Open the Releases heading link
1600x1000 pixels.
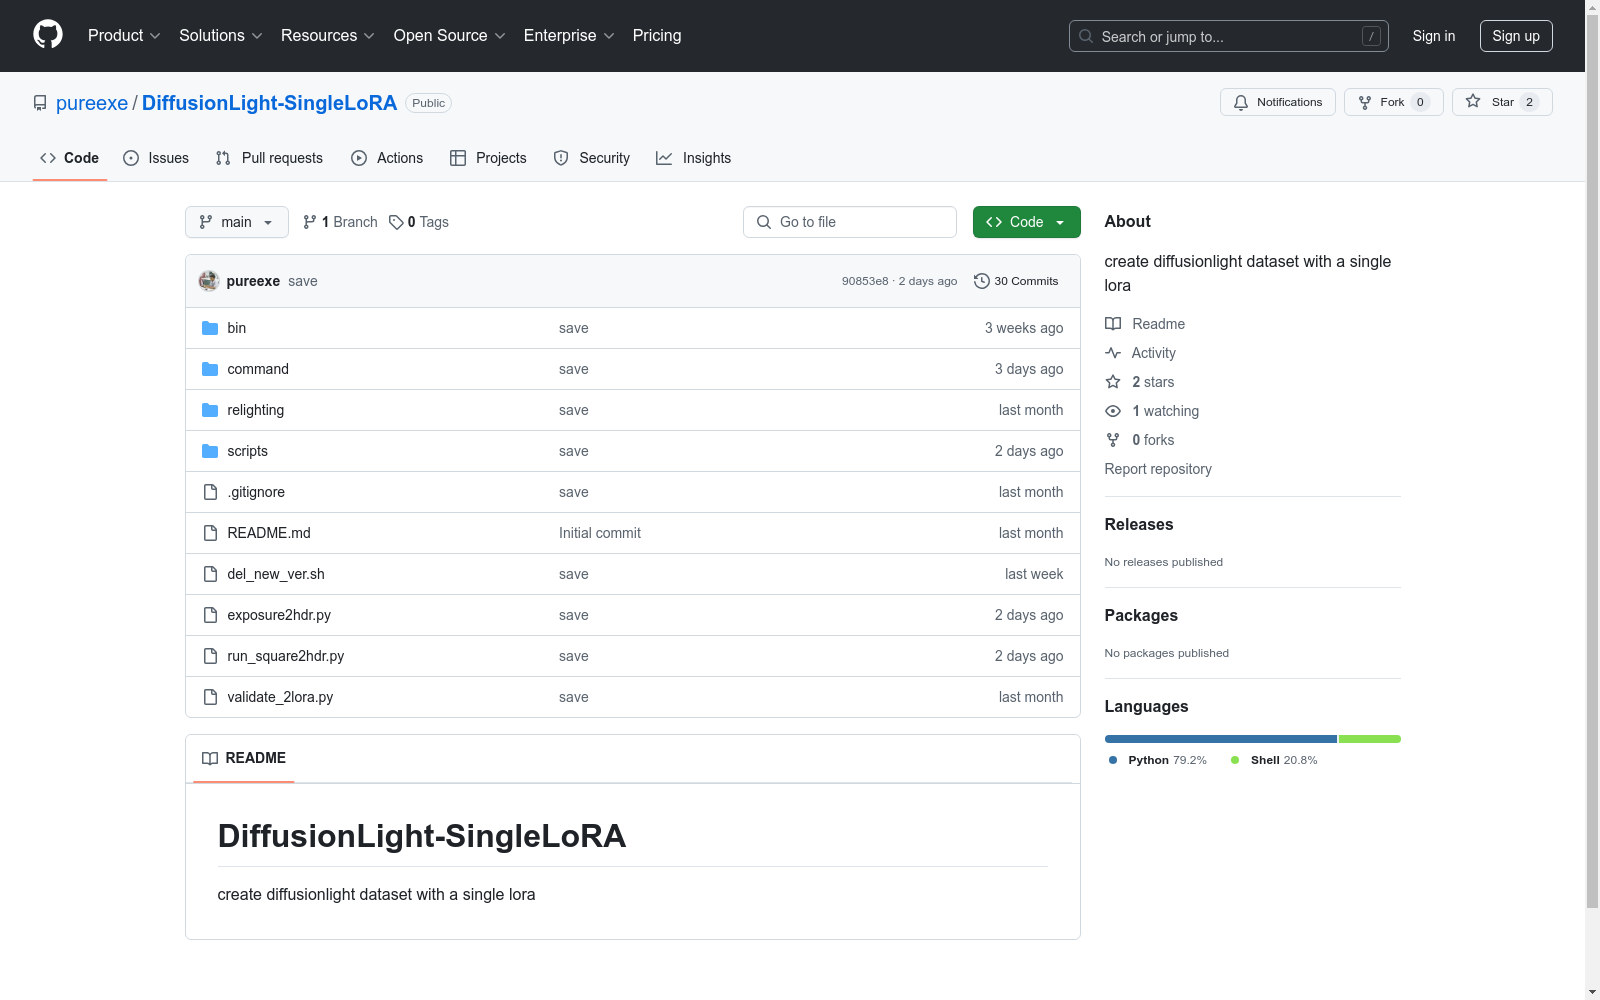click(x=1139, y=524)
